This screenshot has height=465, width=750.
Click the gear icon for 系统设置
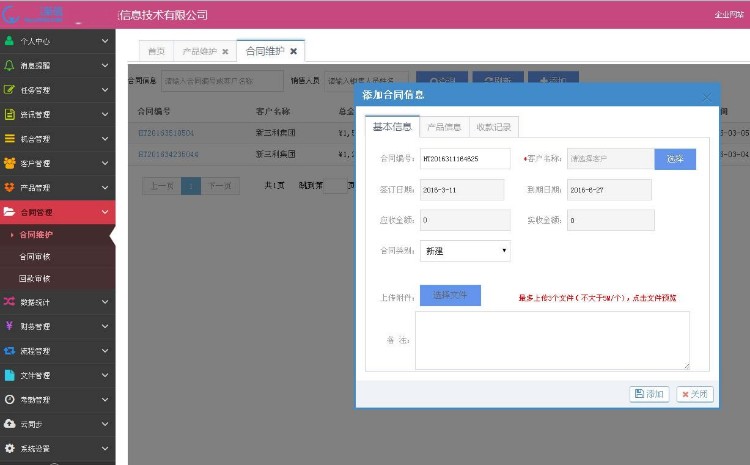[x=9, y=448]
